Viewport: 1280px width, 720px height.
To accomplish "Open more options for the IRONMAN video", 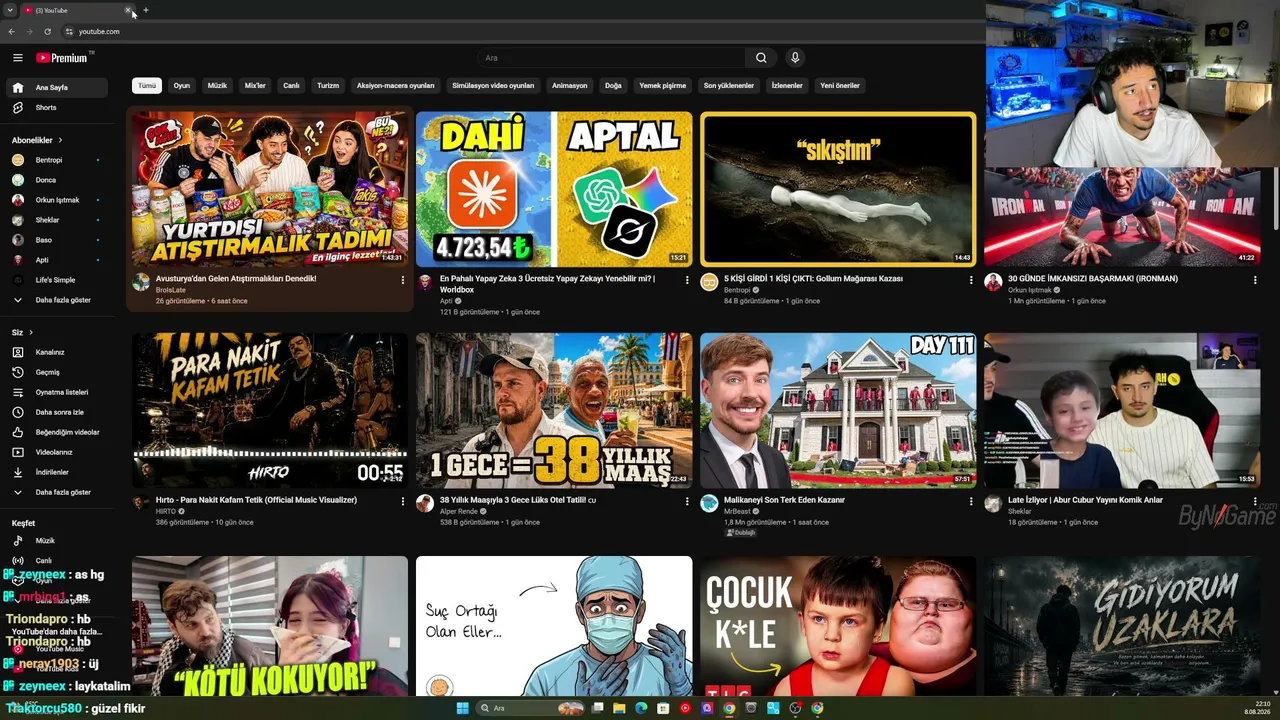I will click(x=1255, y=280).
